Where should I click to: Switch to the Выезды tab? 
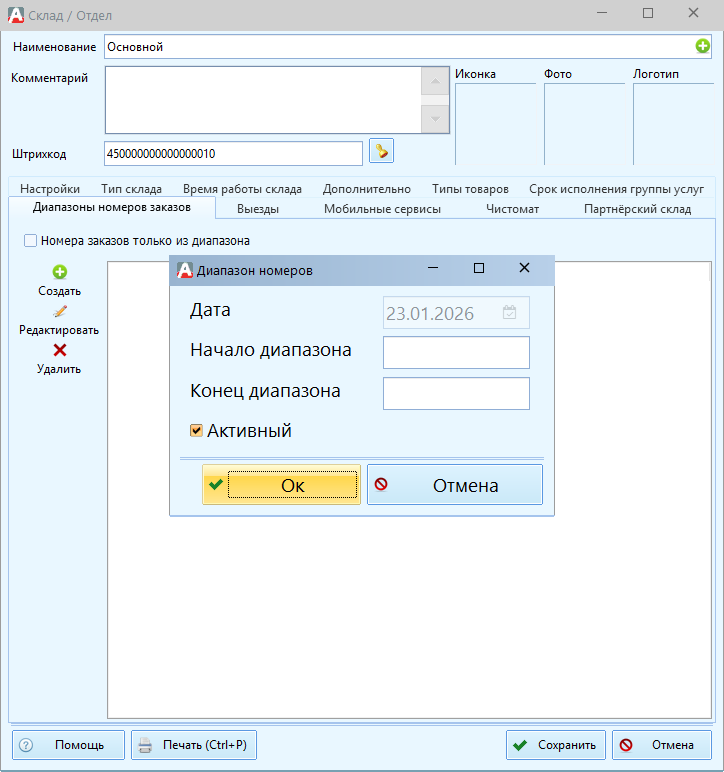tap(258, 209)
